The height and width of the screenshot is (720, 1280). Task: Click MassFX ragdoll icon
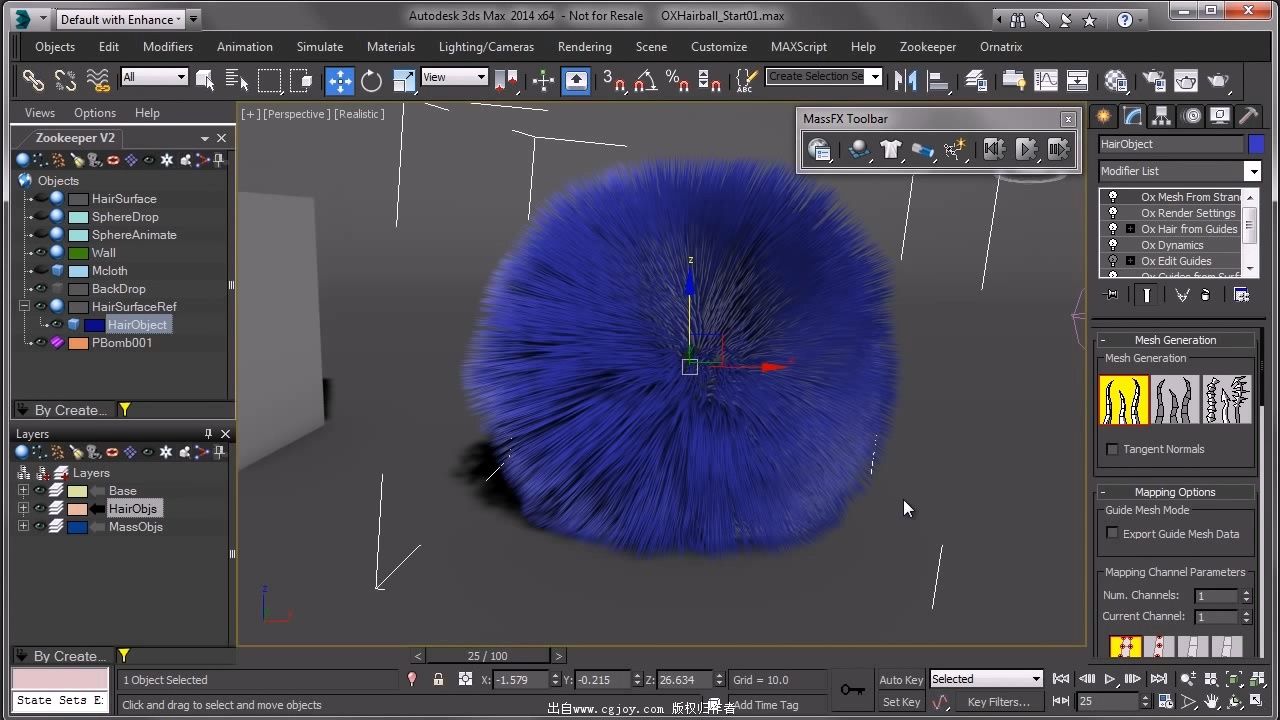click(954, 150)
